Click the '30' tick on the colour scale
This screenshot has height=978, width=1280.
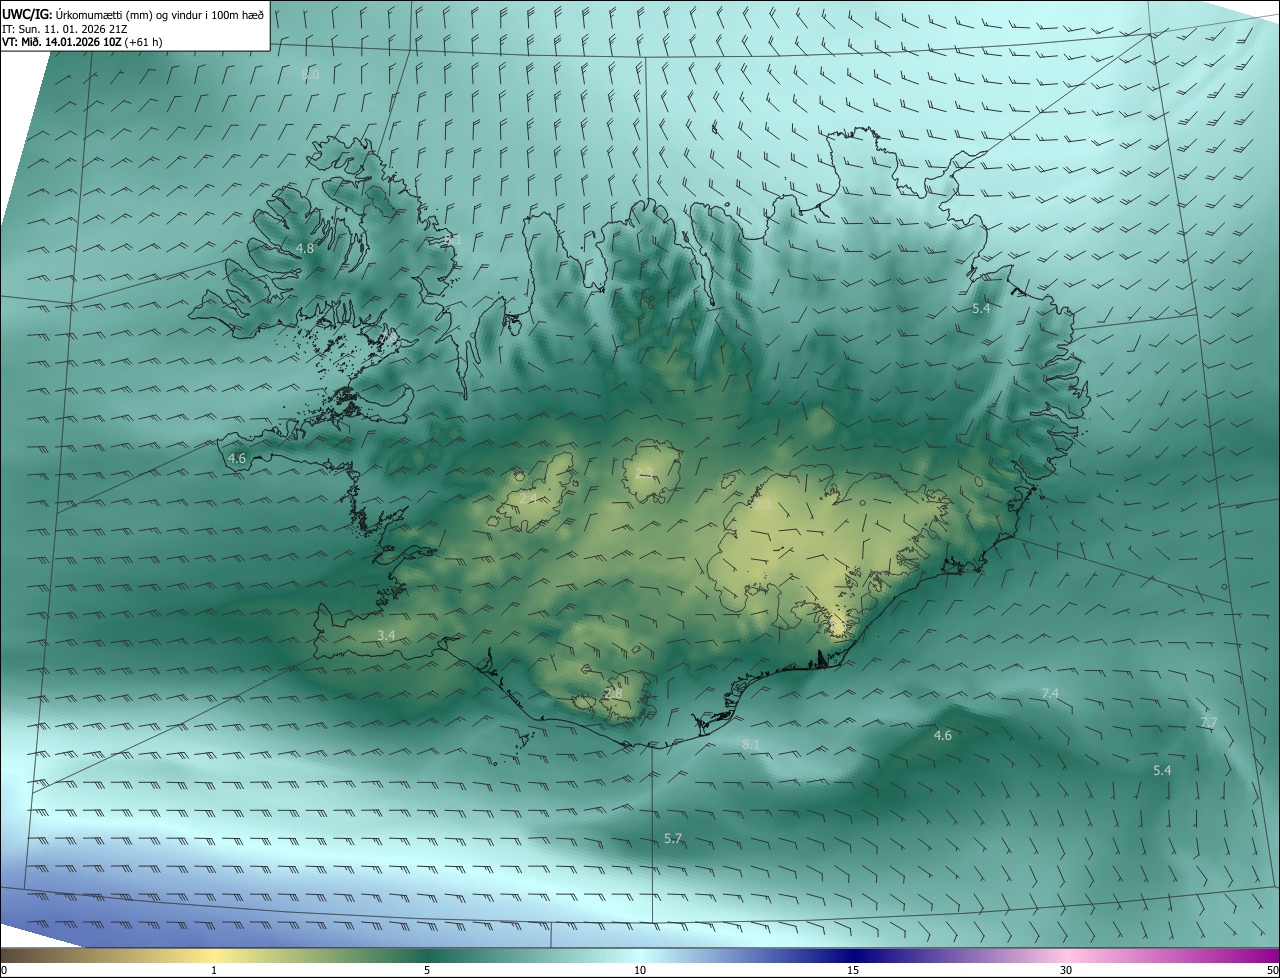1066,970
